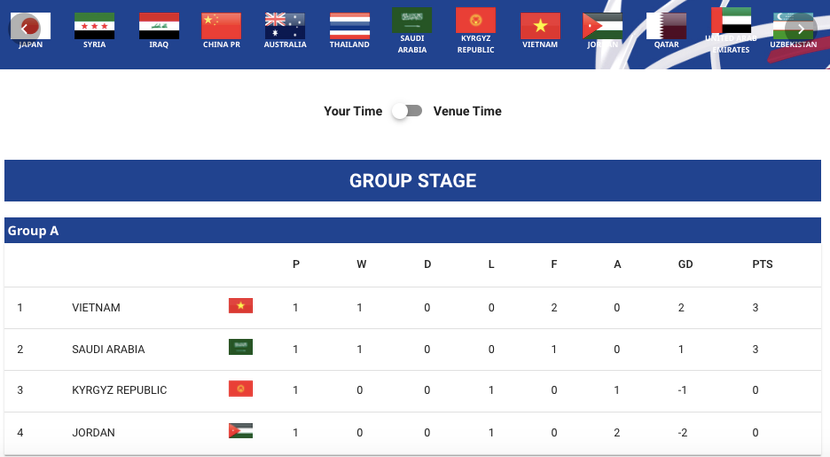Click the Saudi Arabia carousel flag
Viewport: 830px width, 457px height.
point(412,21)
